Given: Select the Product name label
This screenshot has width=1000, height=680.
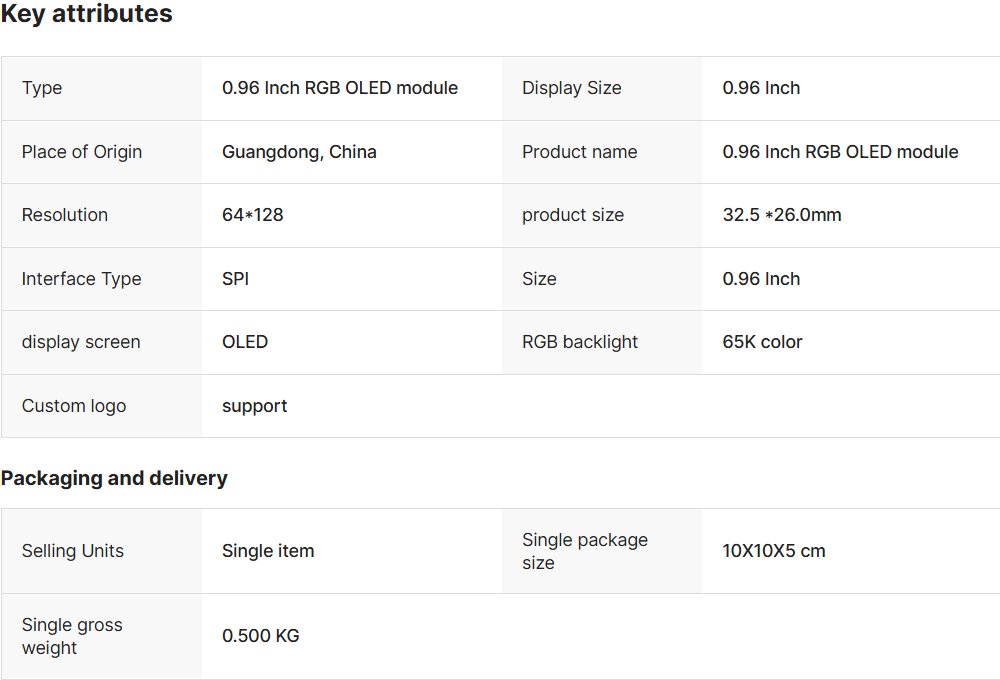Looking at the screenshot, I should [x=580, y=152].
